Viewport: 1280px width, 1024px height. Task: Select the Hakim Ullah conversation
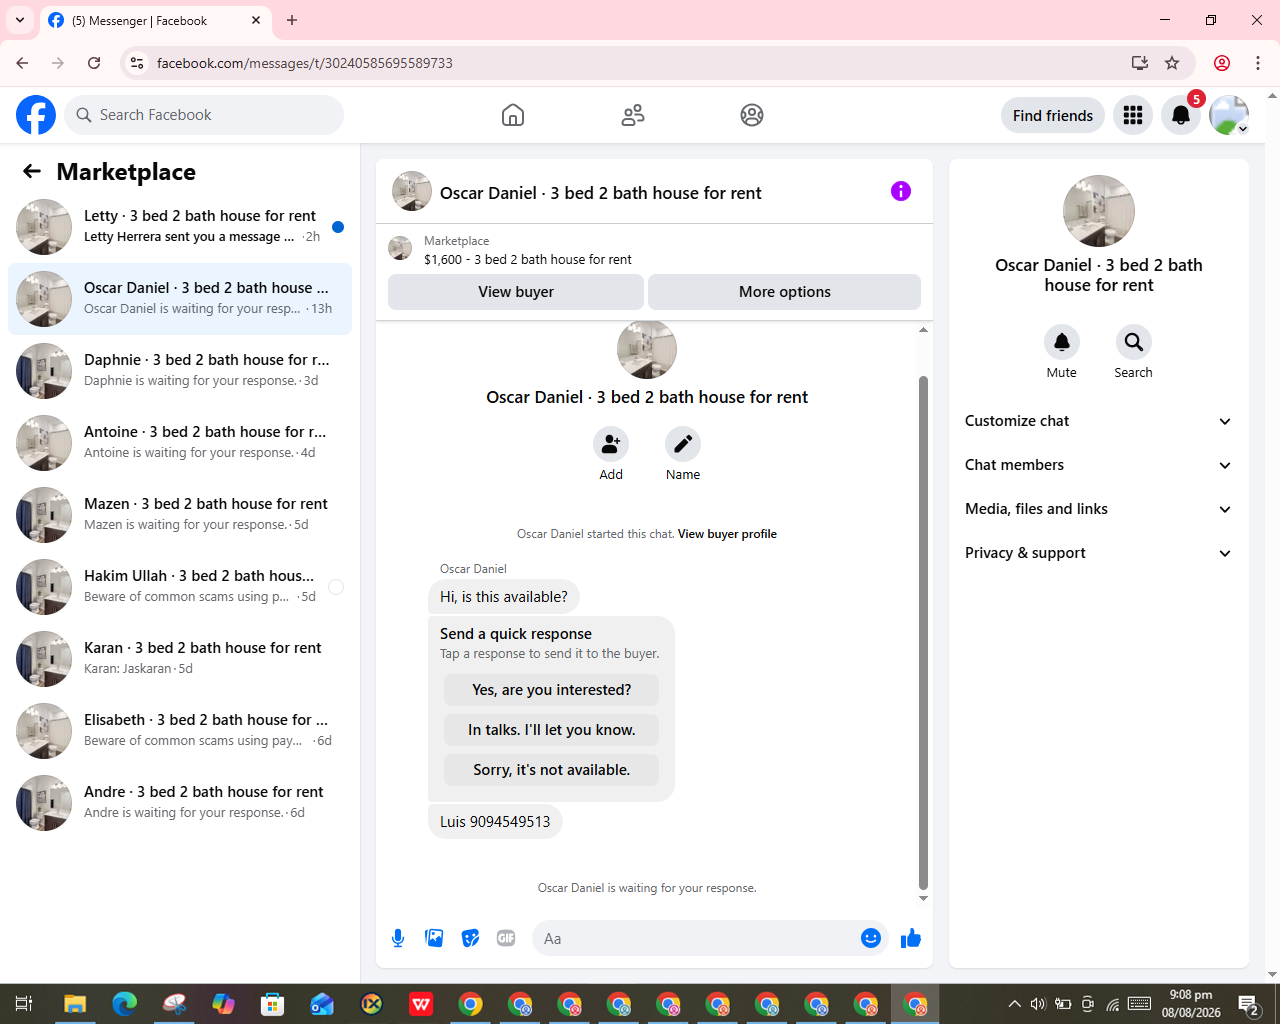[x=180, y=587]
